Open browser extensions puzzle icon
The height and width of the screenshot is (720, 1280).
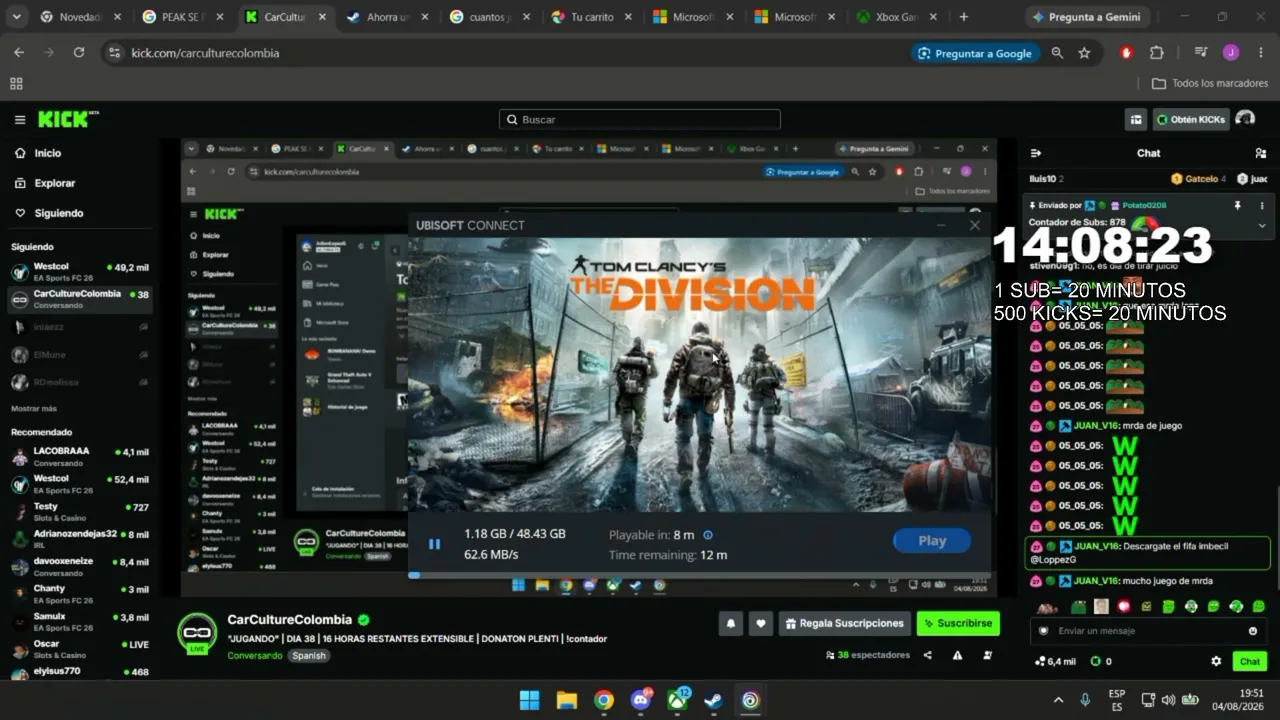(1157, 53)
